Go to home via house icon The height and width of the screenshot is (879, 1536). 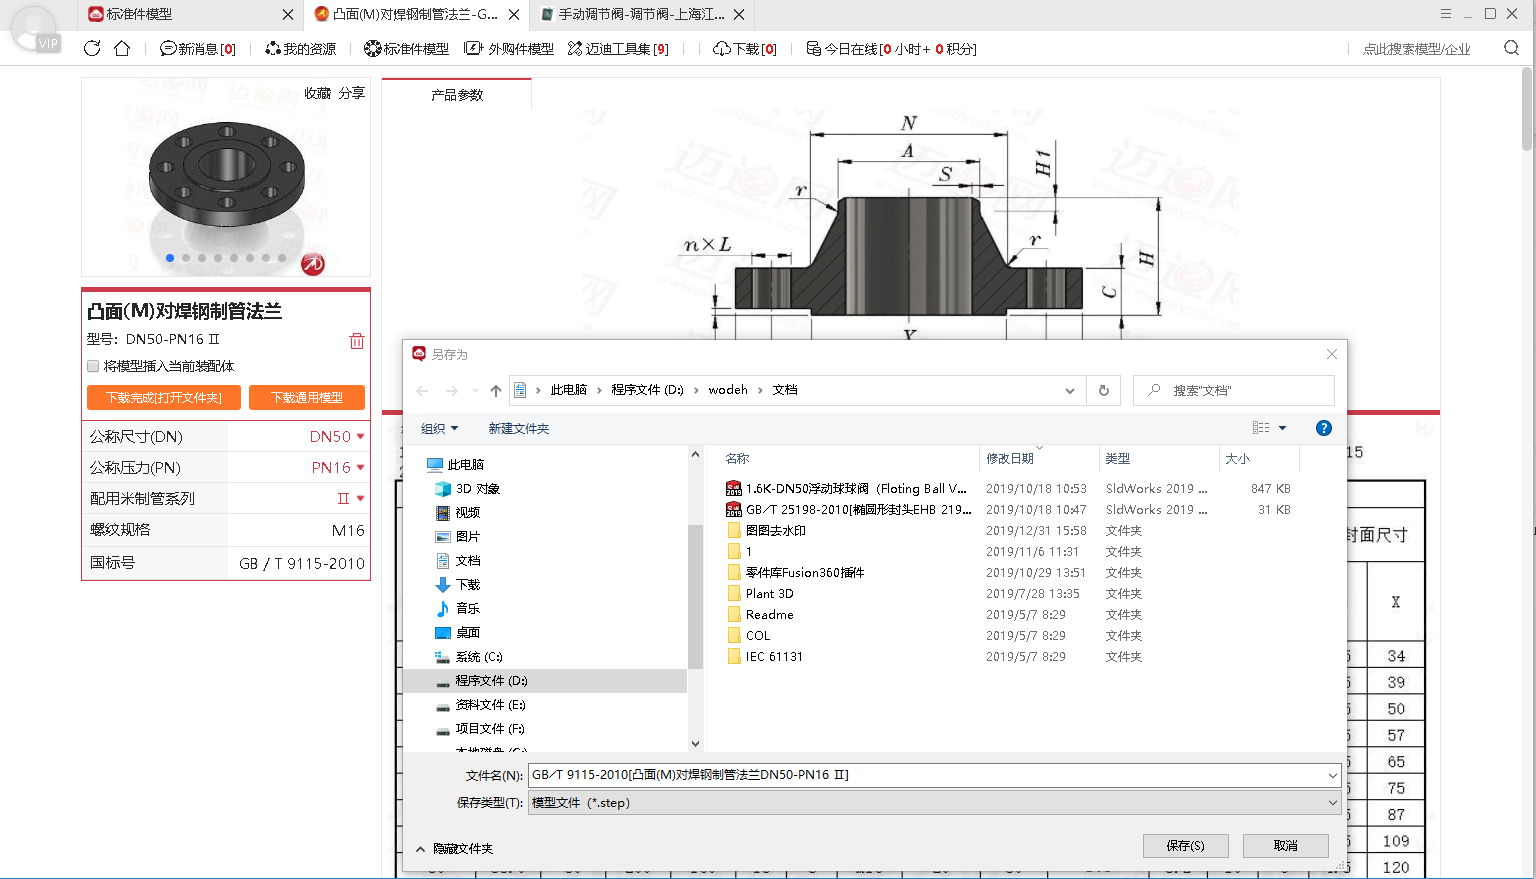point(122,48)
